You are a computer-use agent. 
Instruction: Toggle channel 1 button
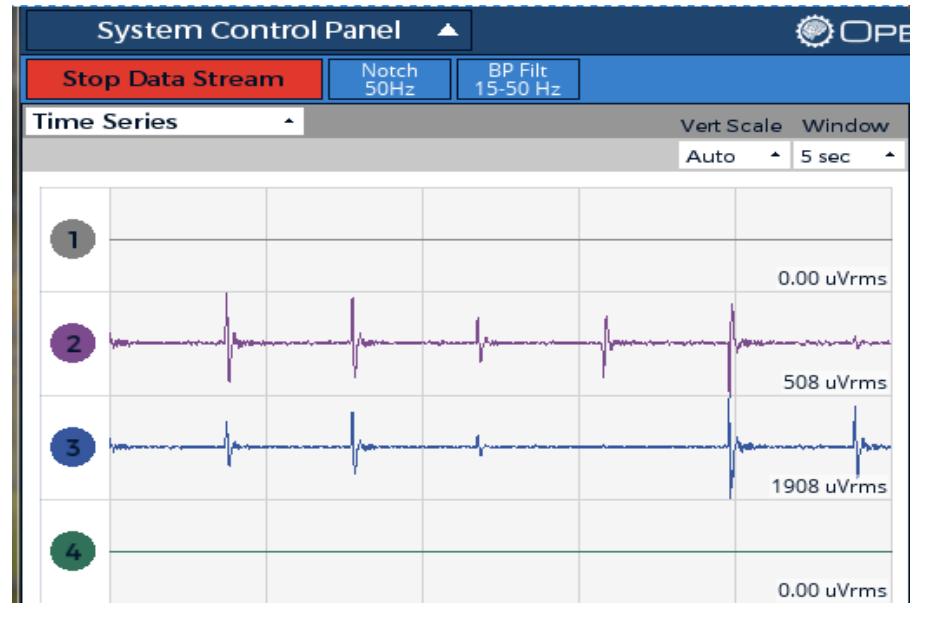73,239
